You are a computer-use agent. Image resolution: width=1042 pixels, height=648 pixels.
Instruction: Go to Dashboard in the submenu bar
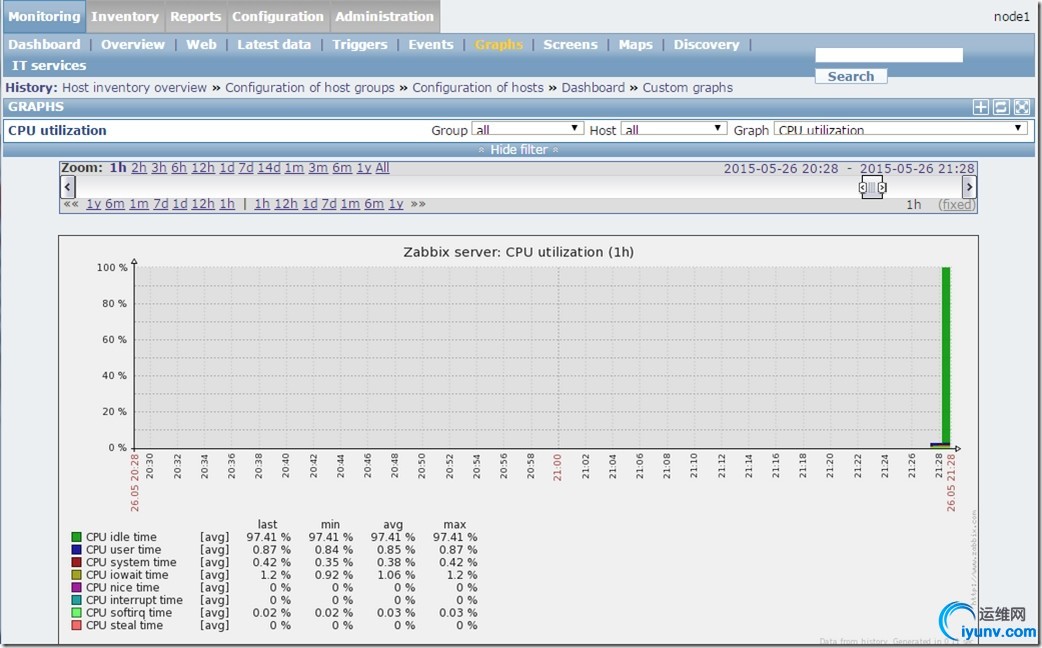[x=44, y=45]
